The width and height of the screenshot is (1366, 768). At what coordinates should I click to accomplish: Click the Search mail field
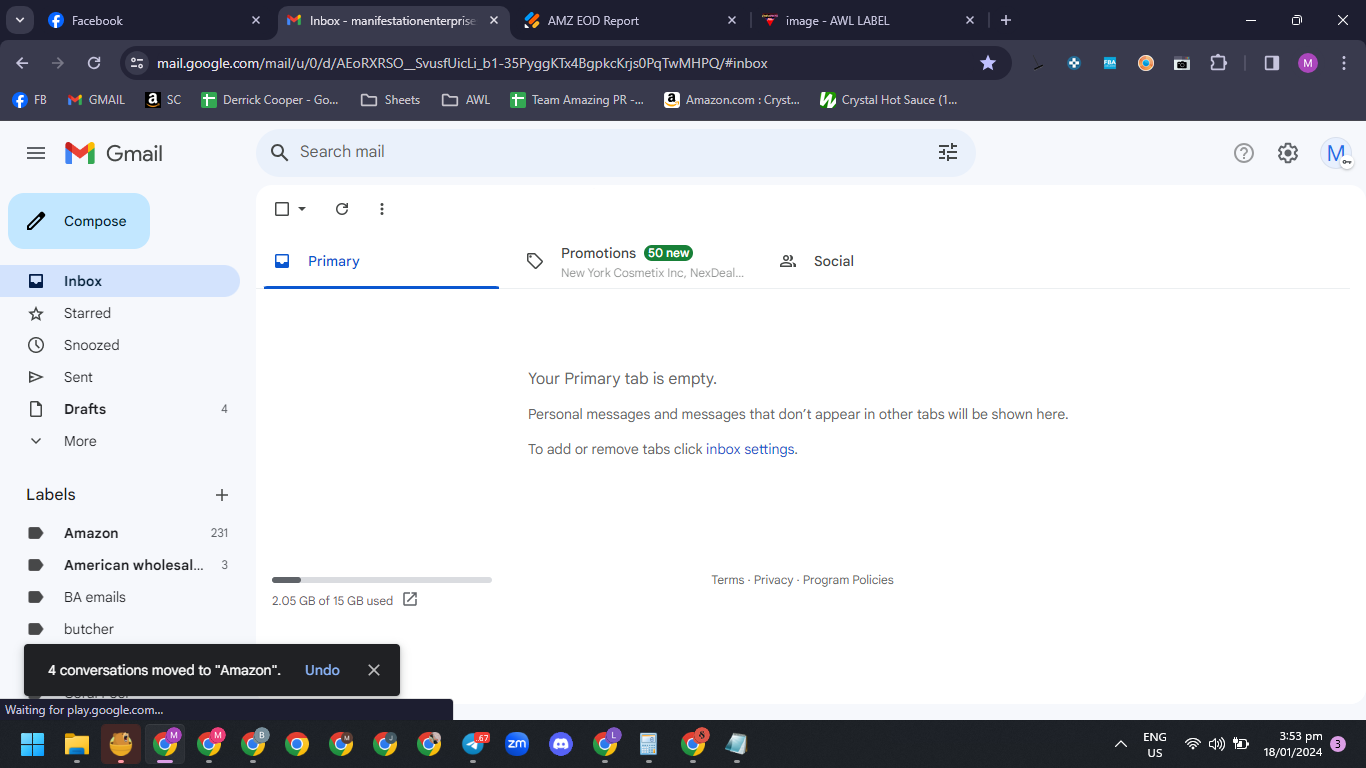coord(616,153)
